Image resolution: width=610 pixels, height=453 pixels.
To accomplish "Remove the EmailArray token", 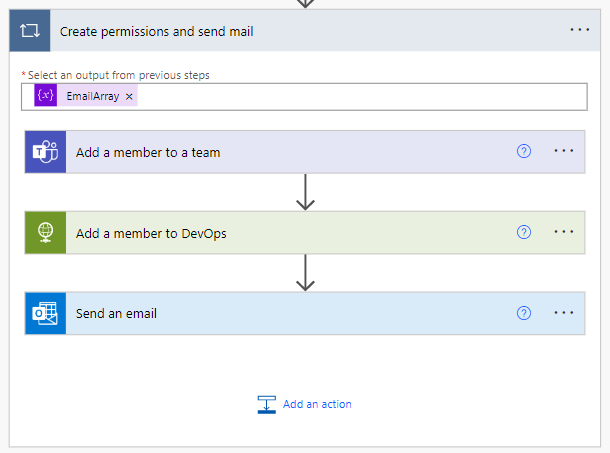I will pos(129,96).
